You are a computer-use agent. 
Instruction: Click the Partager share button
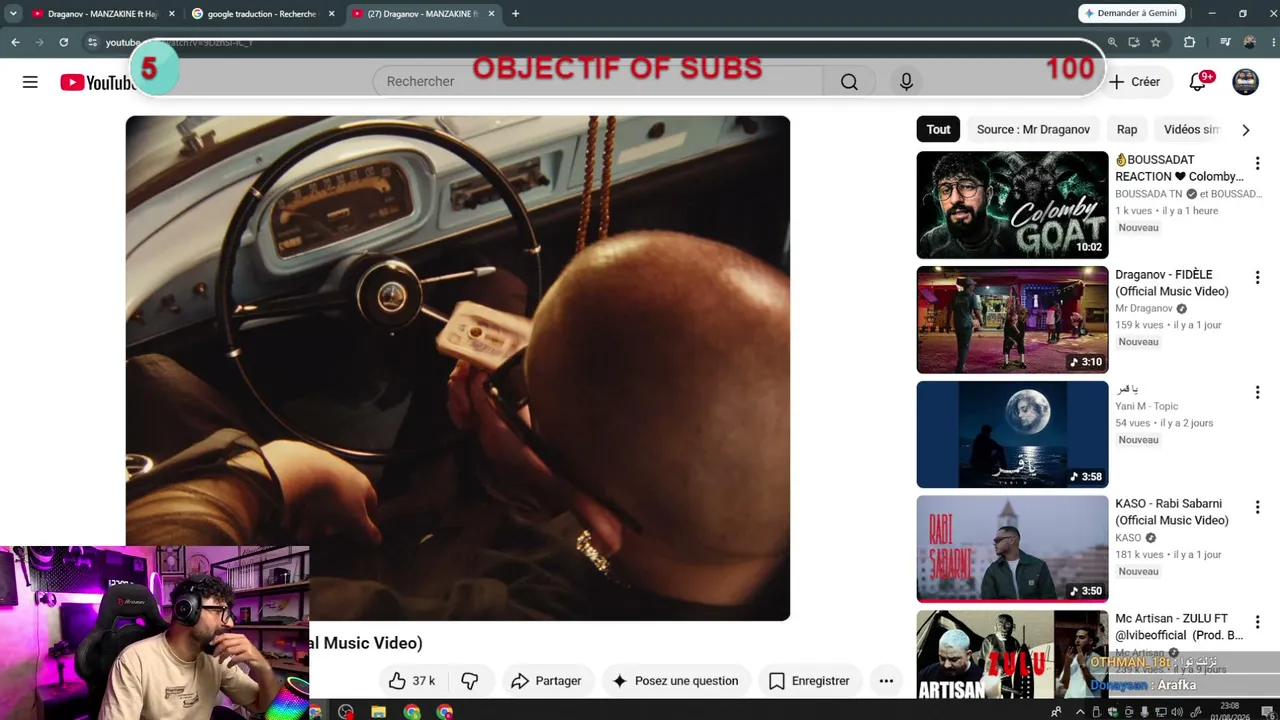[546, 681]
